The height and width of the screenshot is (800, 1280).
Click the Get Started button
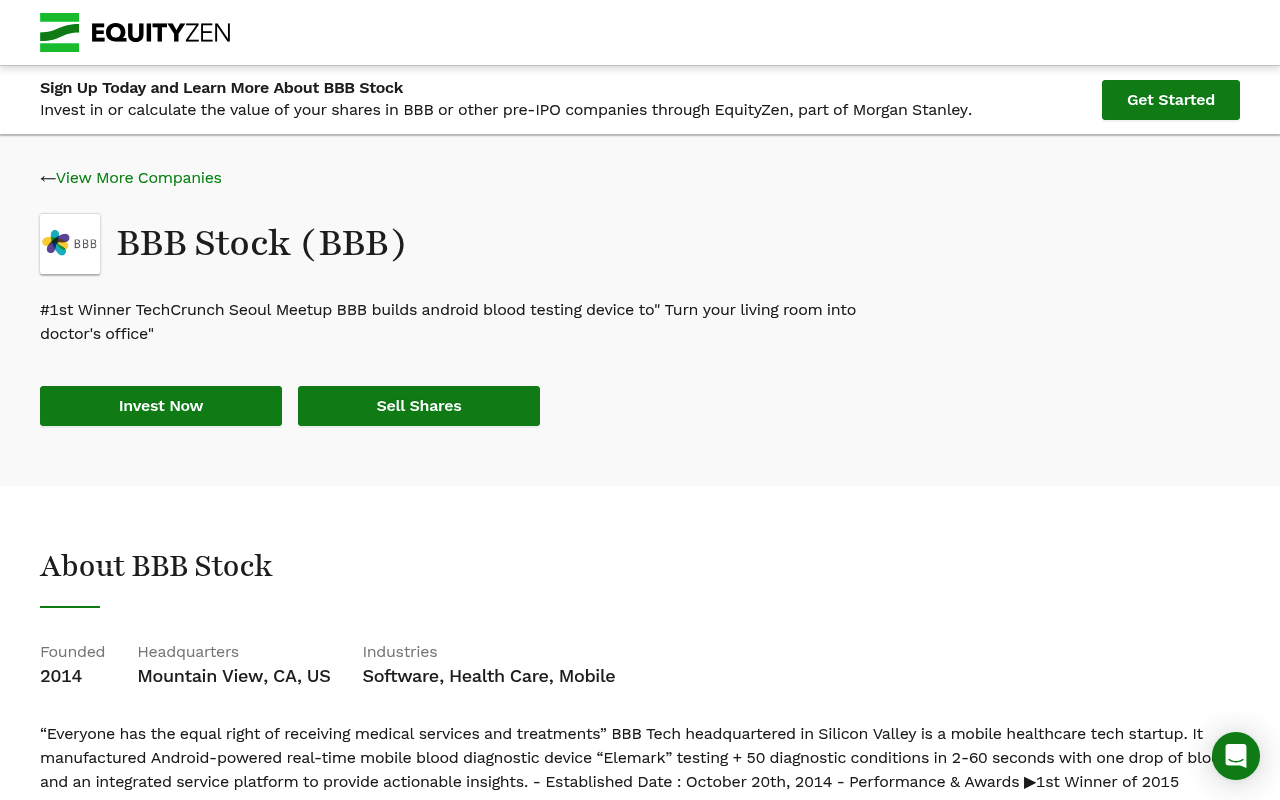pos(1171,100)
